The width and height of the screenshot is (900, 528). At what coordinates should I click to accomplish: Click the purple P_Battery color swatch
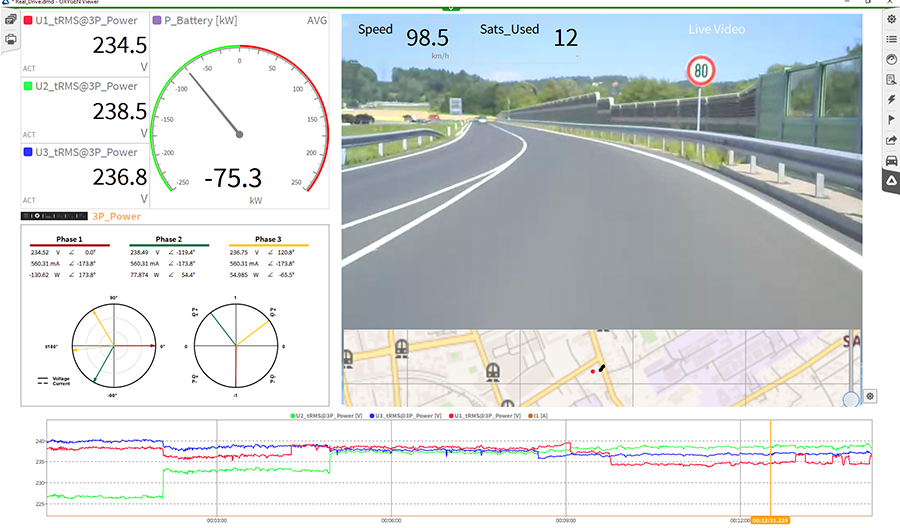coord(156,20)
